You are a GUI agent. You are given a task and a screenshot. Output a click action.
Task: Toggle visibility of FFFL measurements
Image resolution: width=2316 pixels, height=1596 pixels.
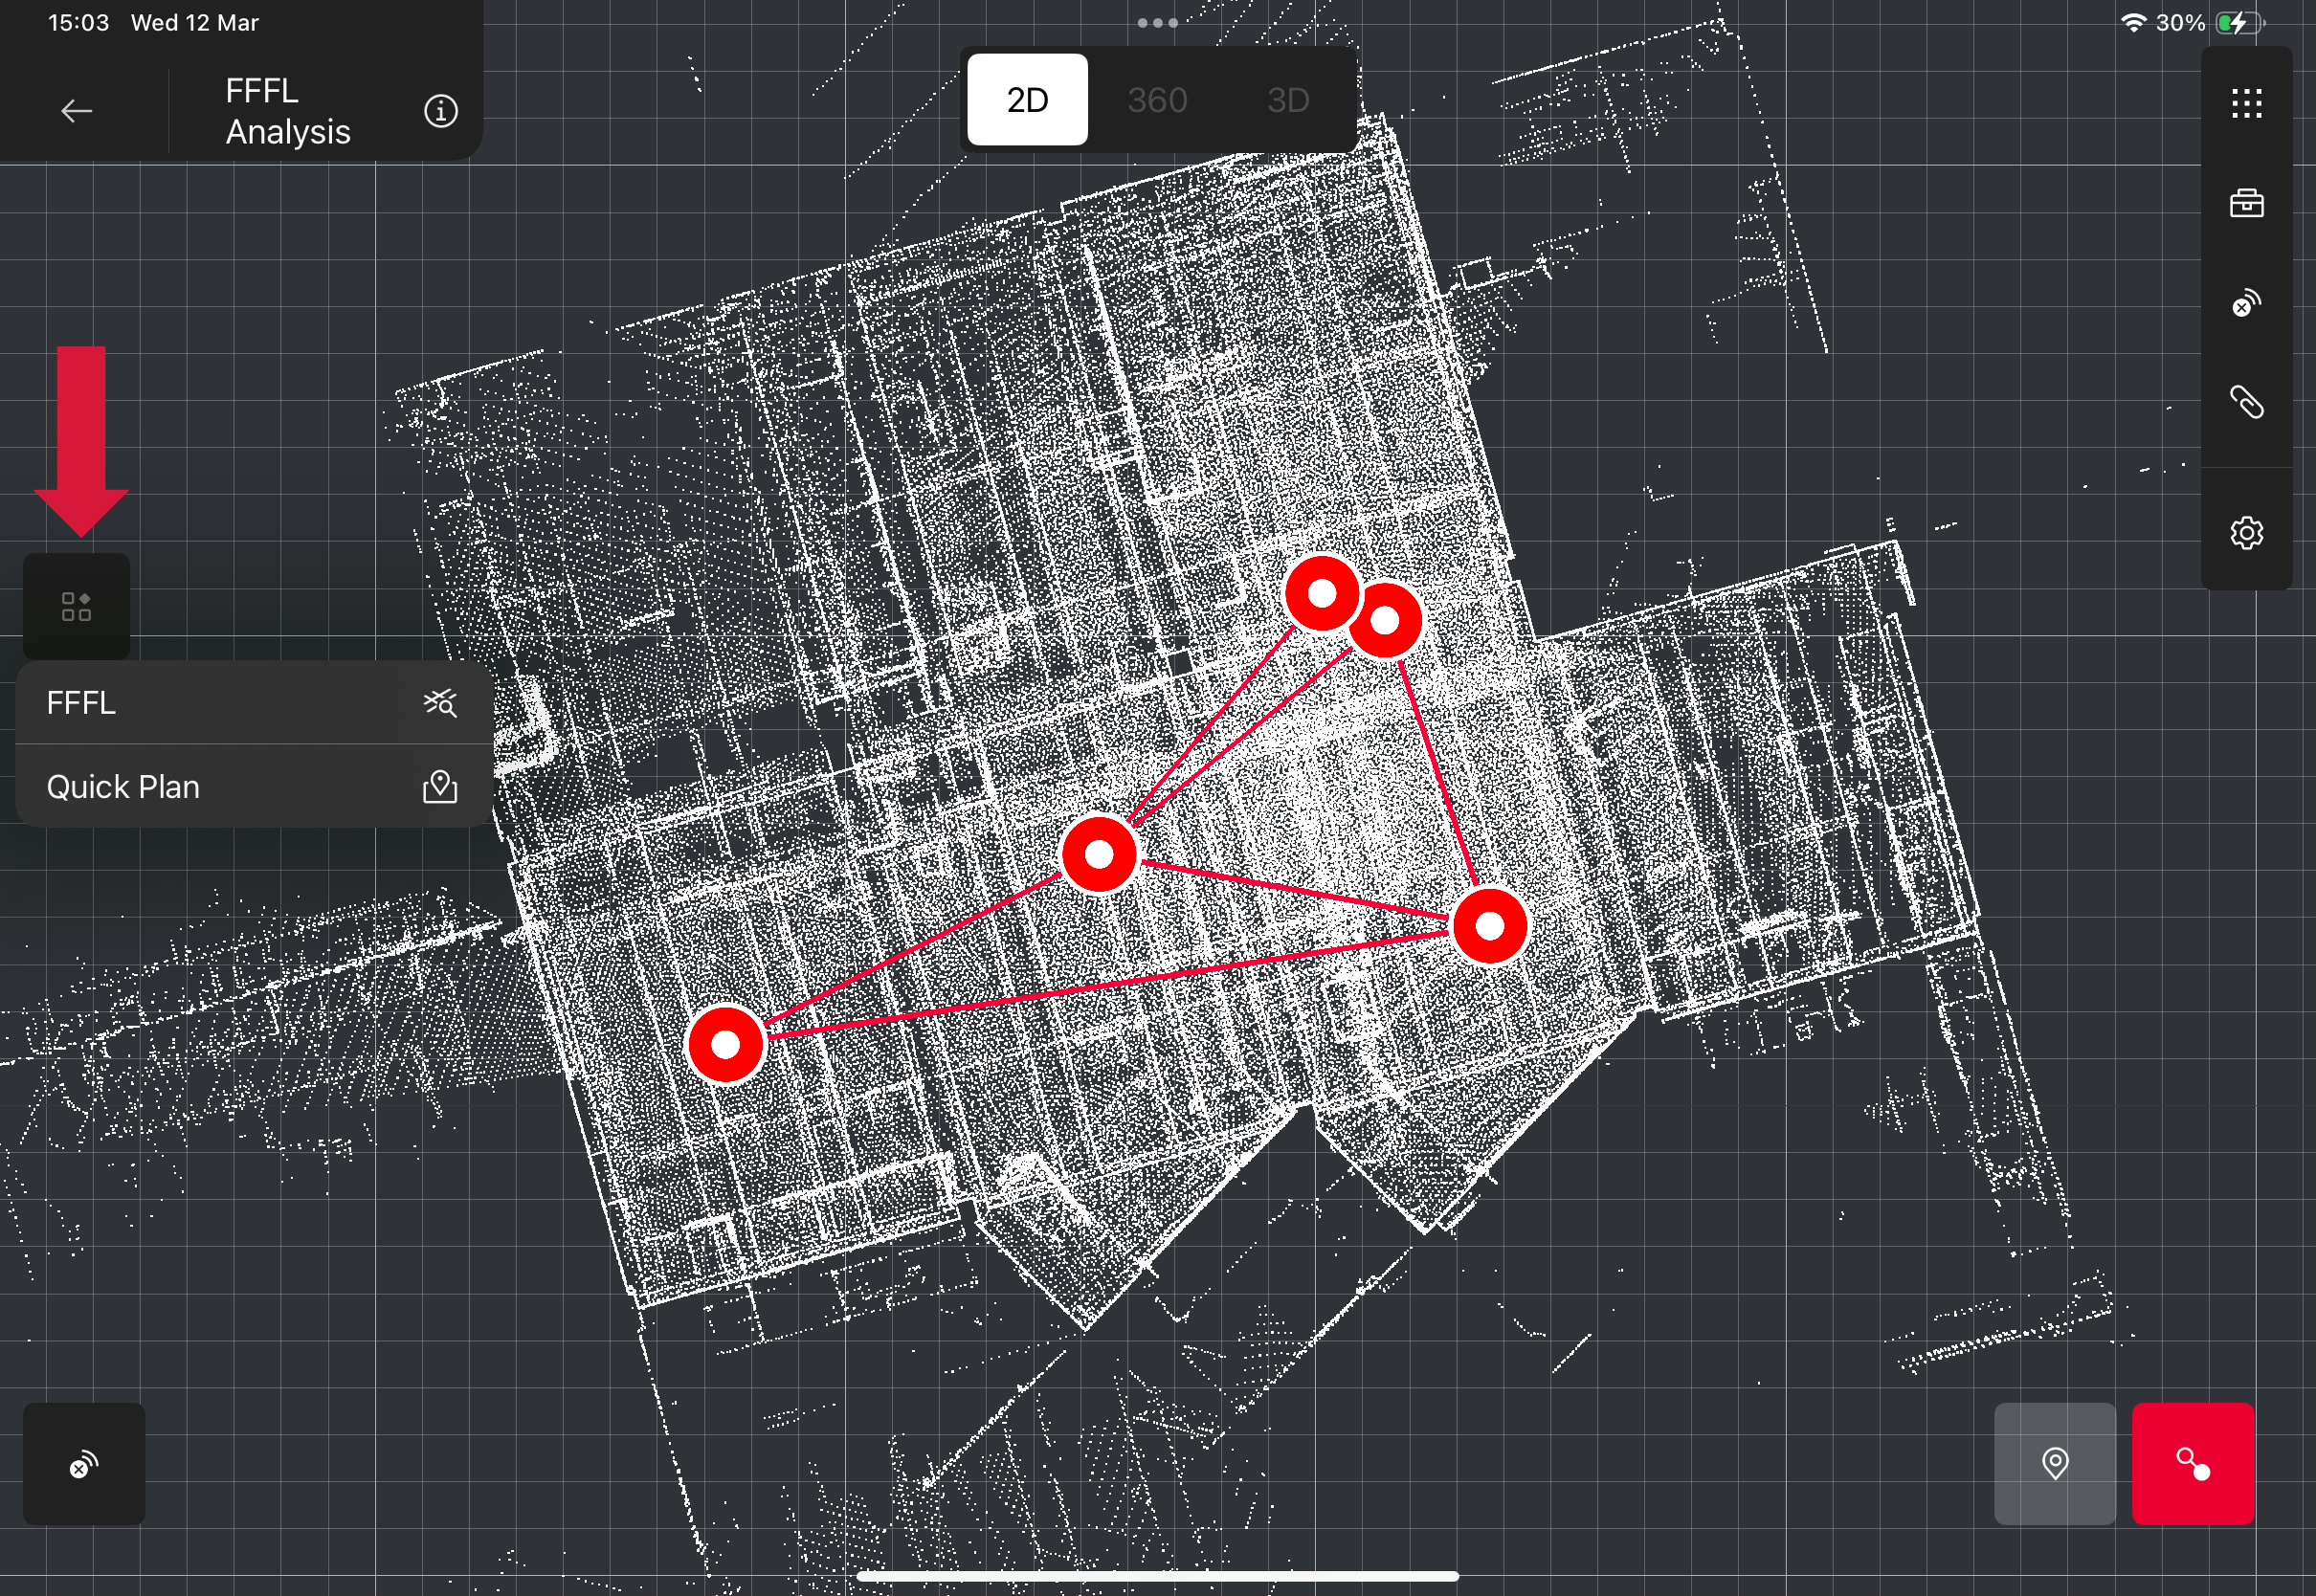pos(440,703)
